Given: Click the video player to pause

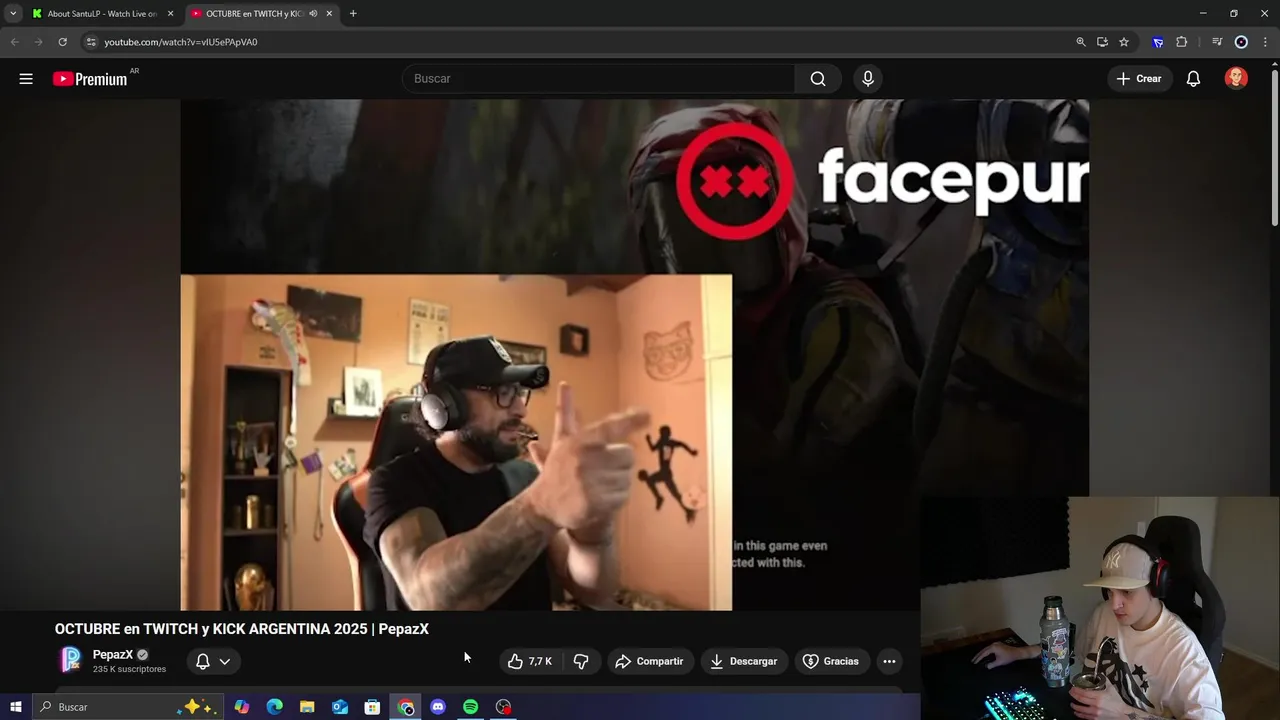Looking at the screenshot, I should [634, 354].
